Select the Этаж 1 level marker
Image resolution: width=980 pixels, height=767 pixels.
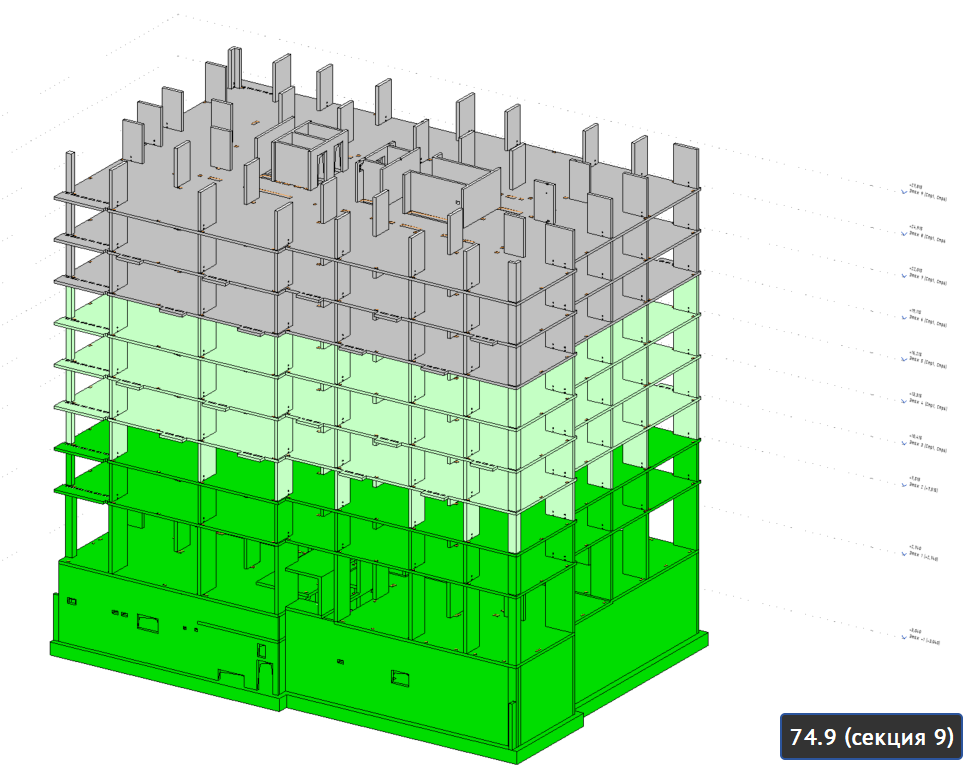click(x=920, y=553)
